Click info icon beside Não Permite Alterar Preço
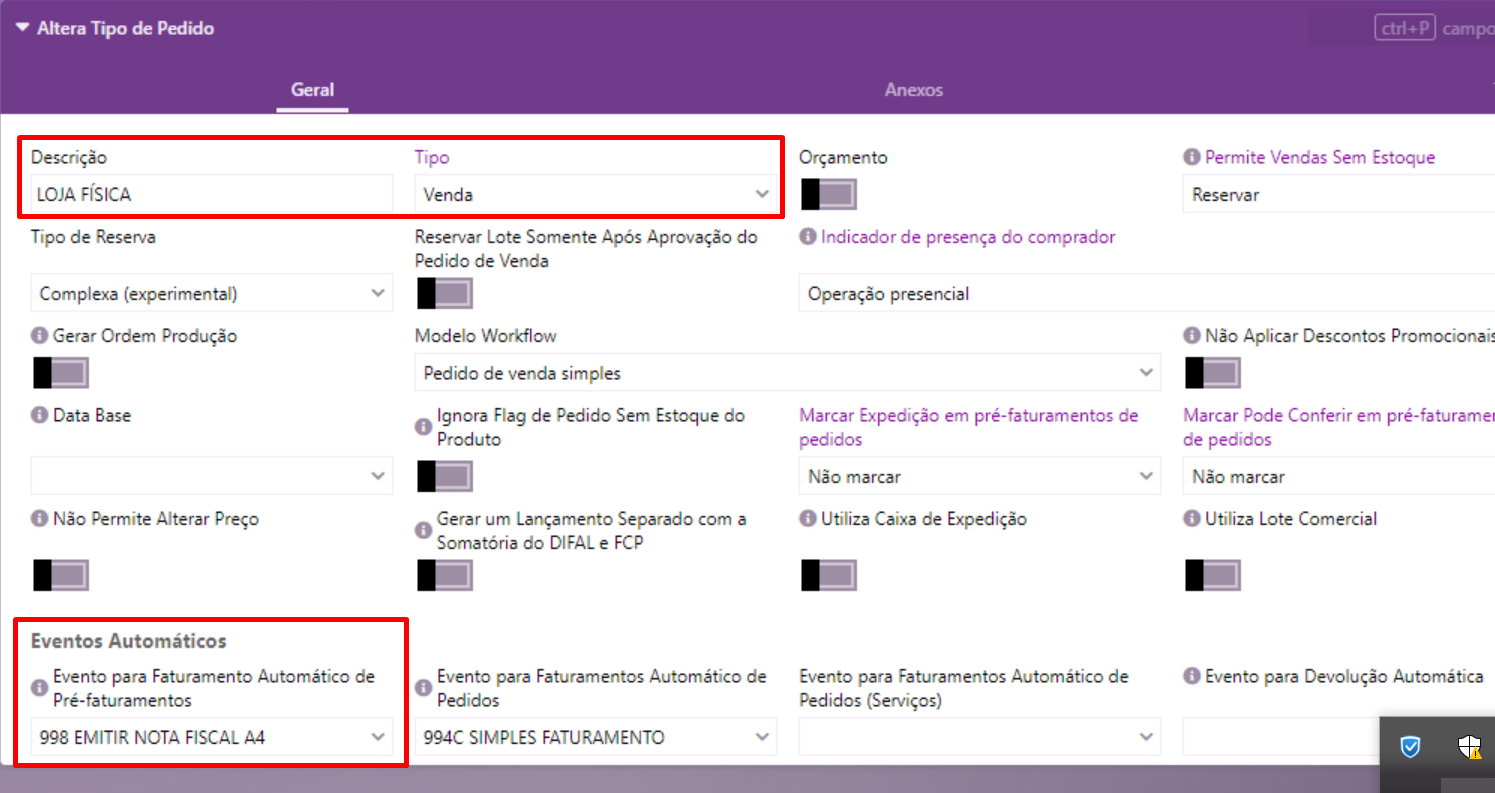 pyautogui.click(x=40, y=519)
